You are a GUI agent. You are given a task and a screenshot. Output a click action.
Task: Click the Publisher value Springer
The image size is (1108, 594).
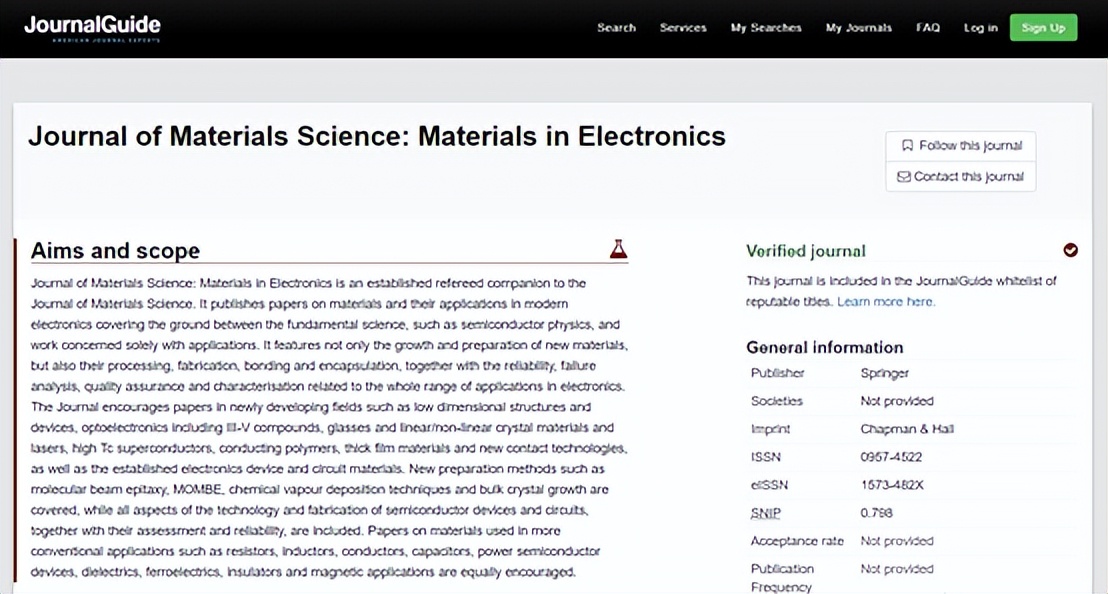(x=885, y=373)
